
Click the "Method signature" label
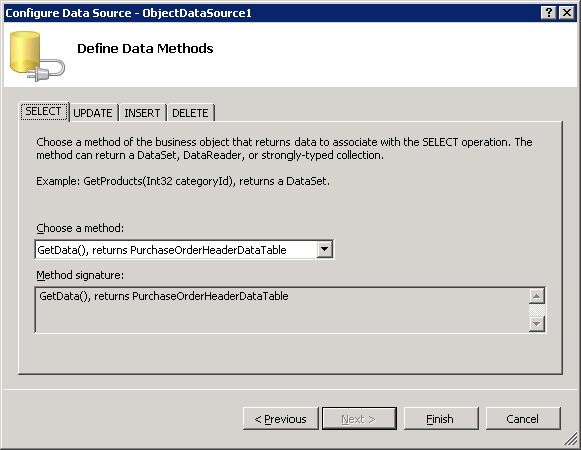click(80, 275)
